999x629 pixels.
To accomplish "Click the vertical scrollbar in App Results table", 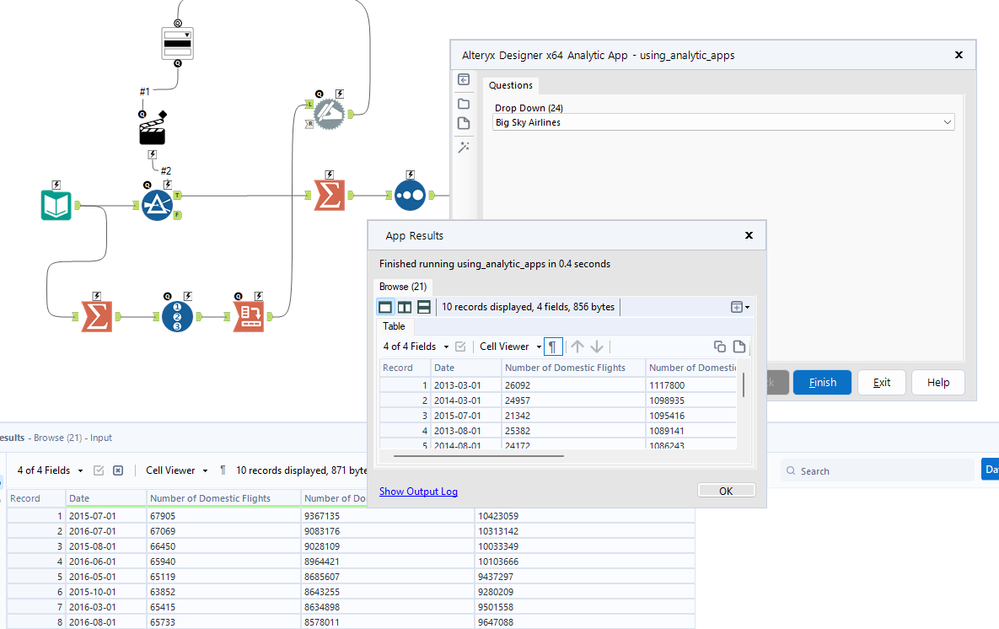I will (x=744, y=384).
